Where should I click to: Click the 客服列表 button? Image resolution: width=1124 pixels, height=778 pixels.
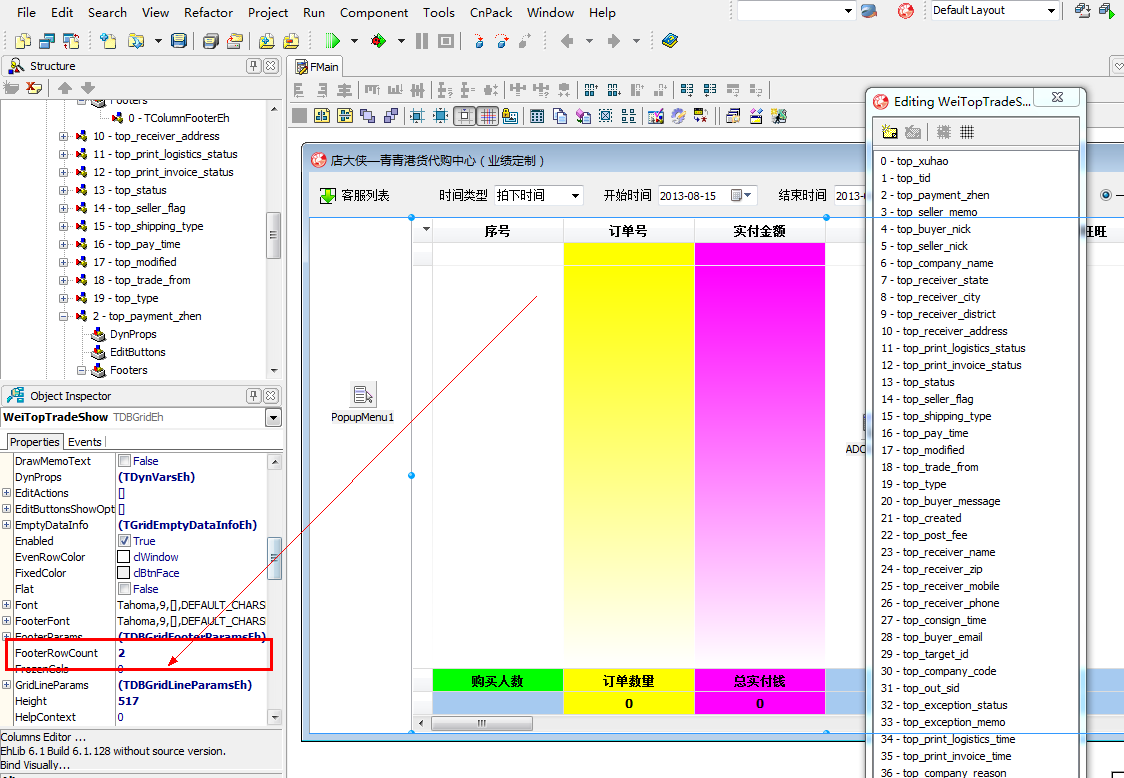(x=356, y=196)
